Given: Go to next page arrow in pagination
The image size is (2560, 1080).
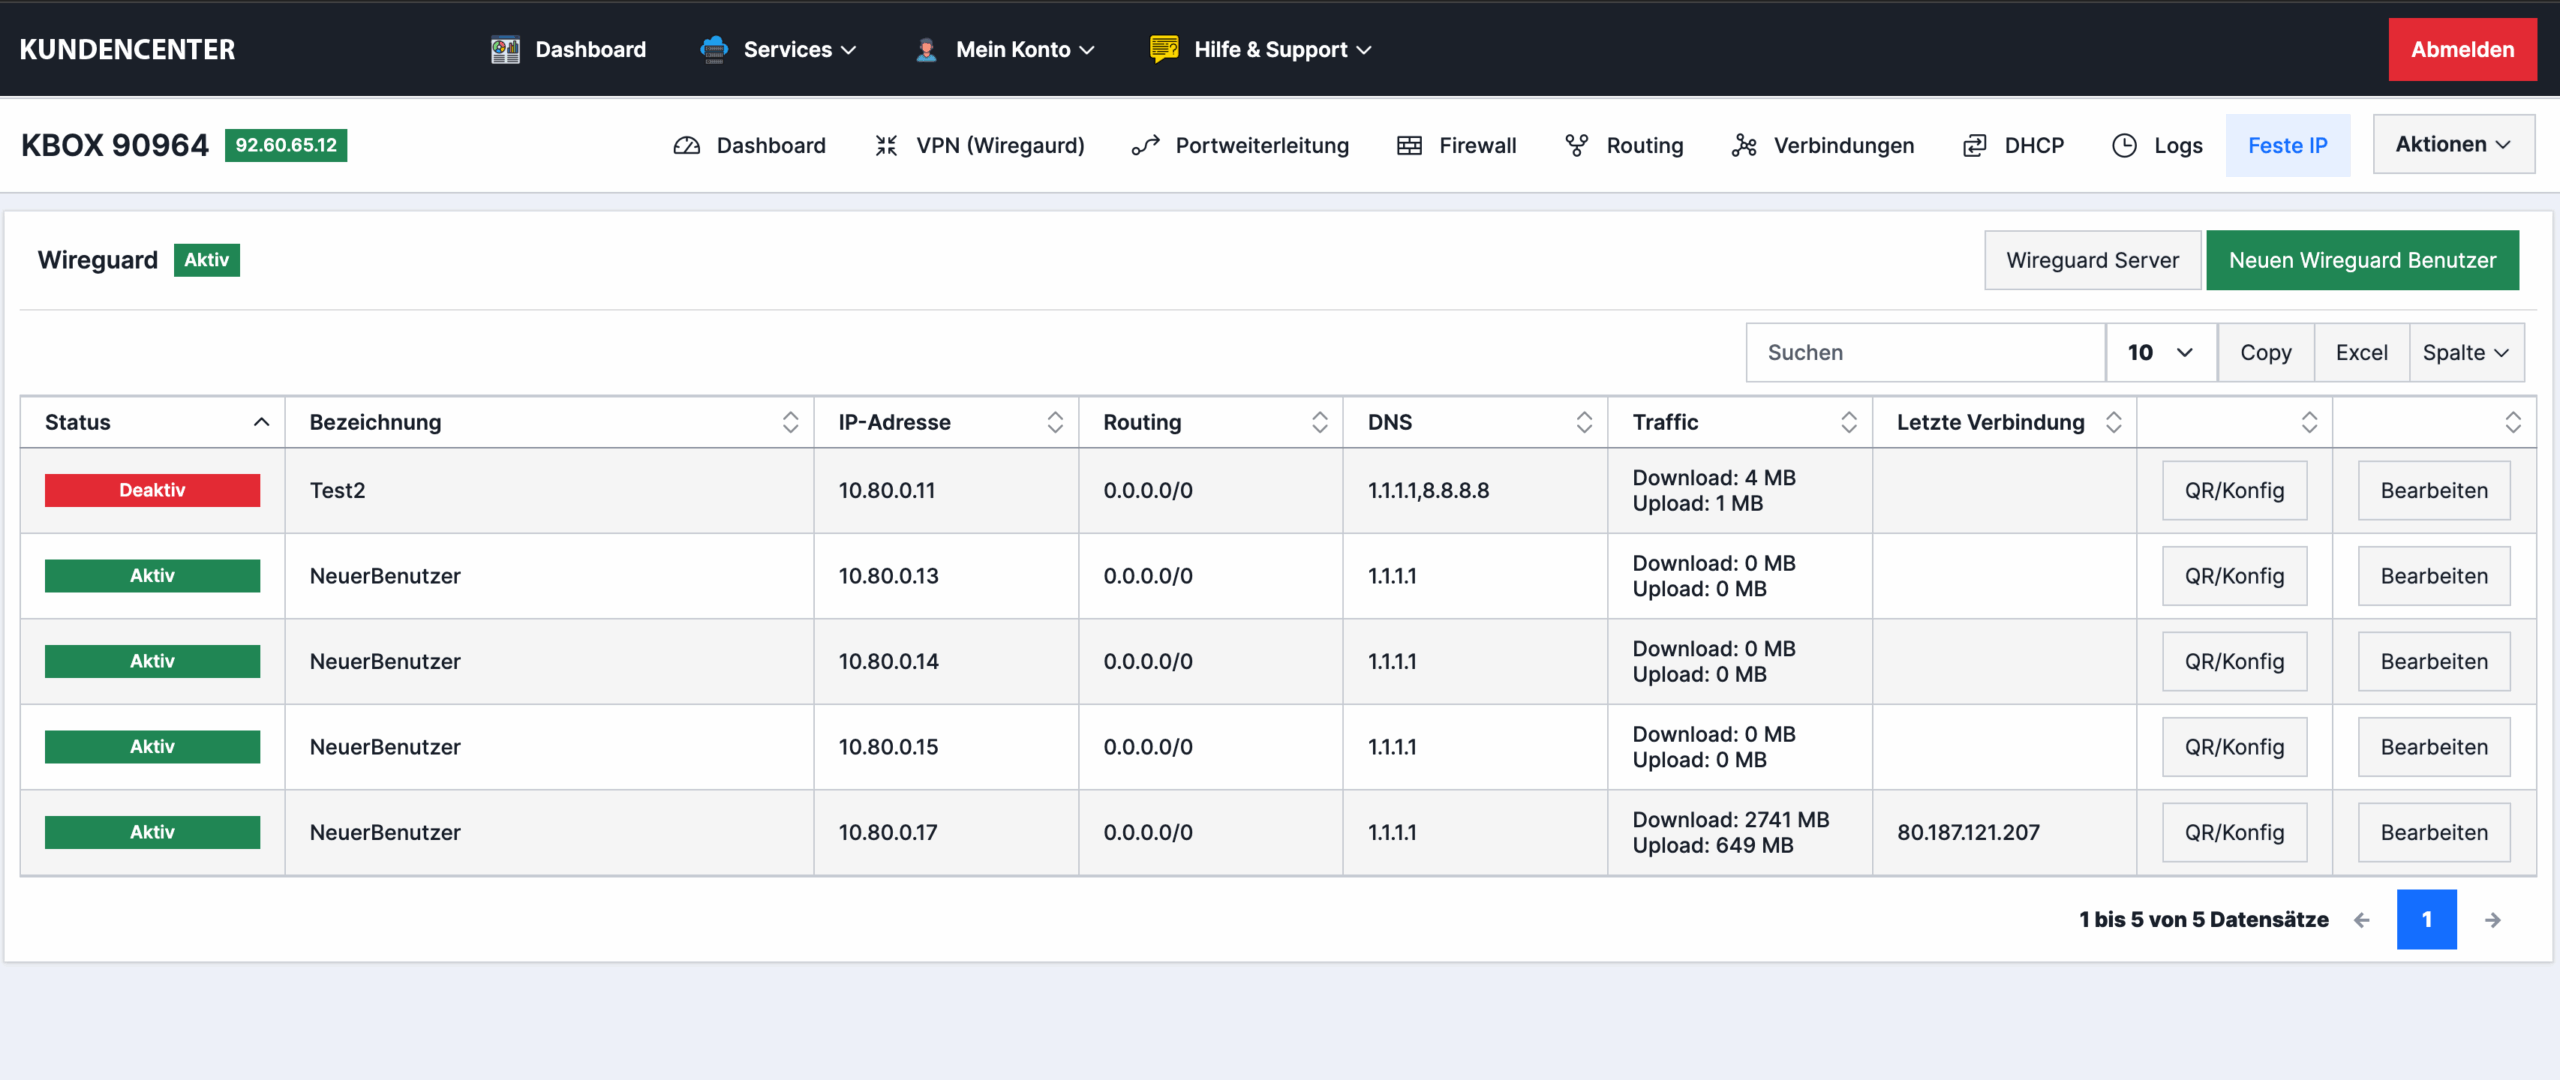Looking at the screenshot, I should (x=2493, y=920).
